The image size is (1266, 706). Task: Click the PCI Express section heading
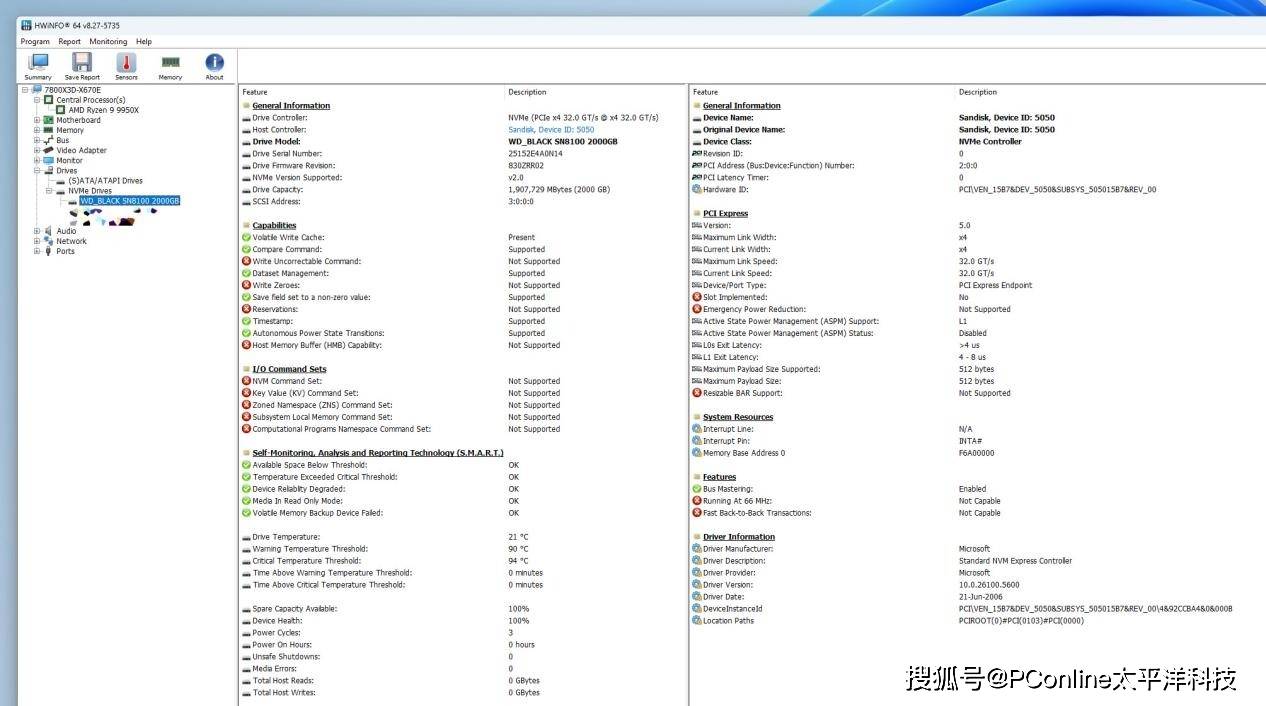[725, 213]
